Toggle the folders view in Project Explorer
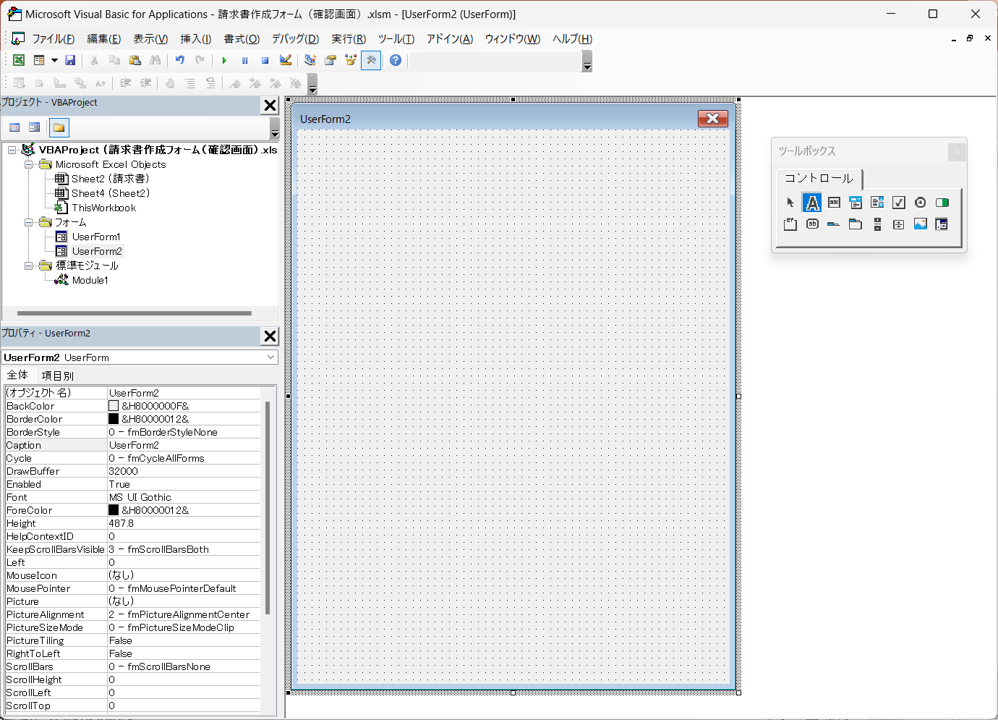Viewport: 998px width, 720px height. coord(59,128)
